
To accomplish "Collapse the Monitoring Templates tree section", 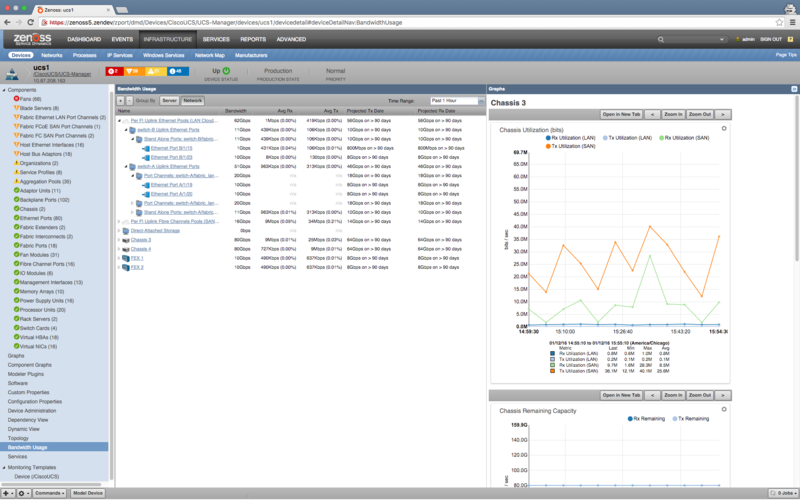I will click(x=4, y=467).
